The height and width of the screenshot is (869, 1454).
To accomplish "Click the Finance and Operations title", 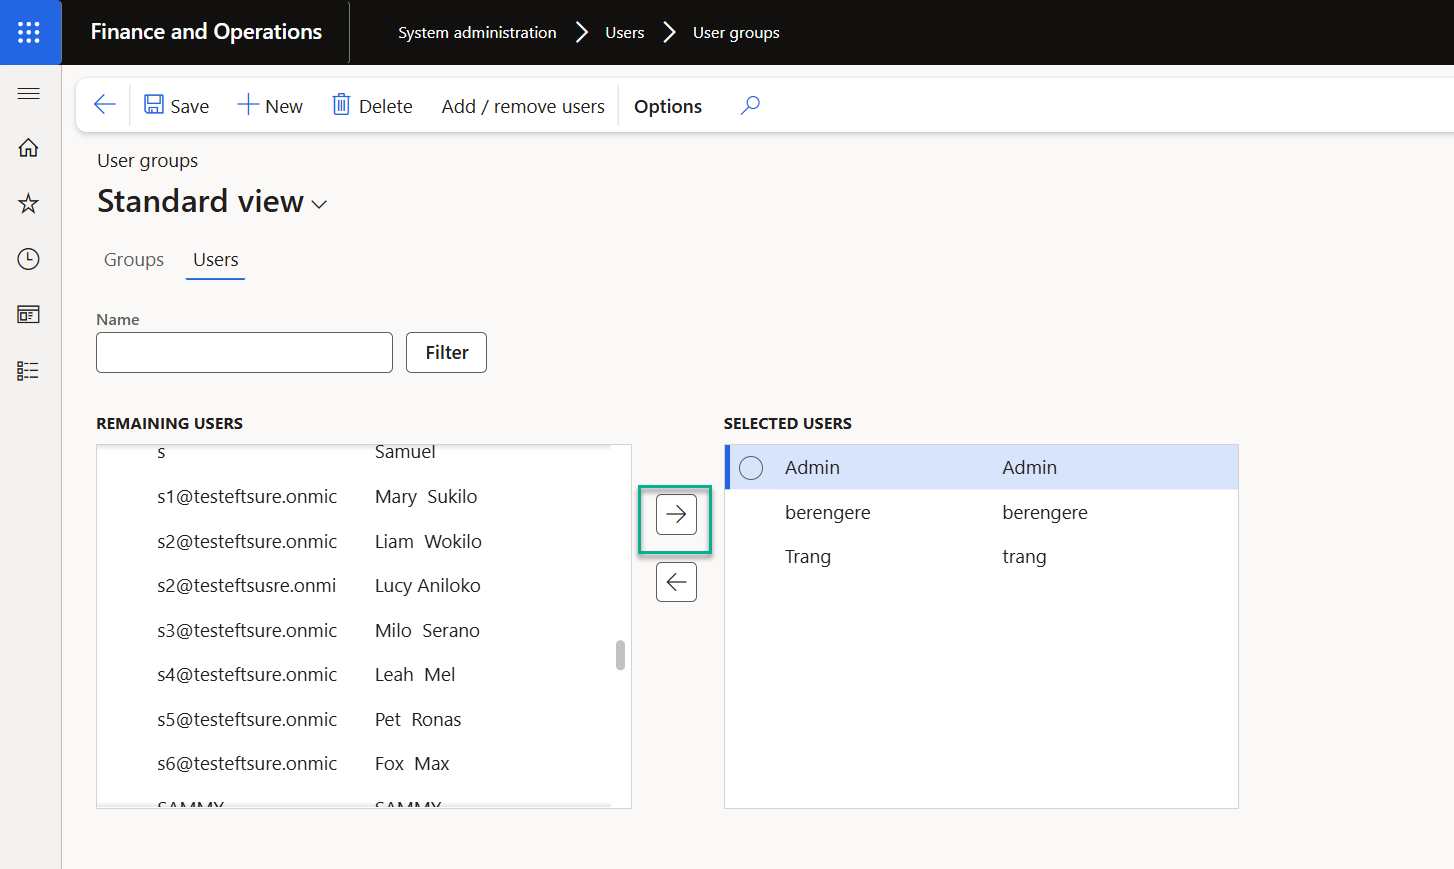I will click(206, 32).
